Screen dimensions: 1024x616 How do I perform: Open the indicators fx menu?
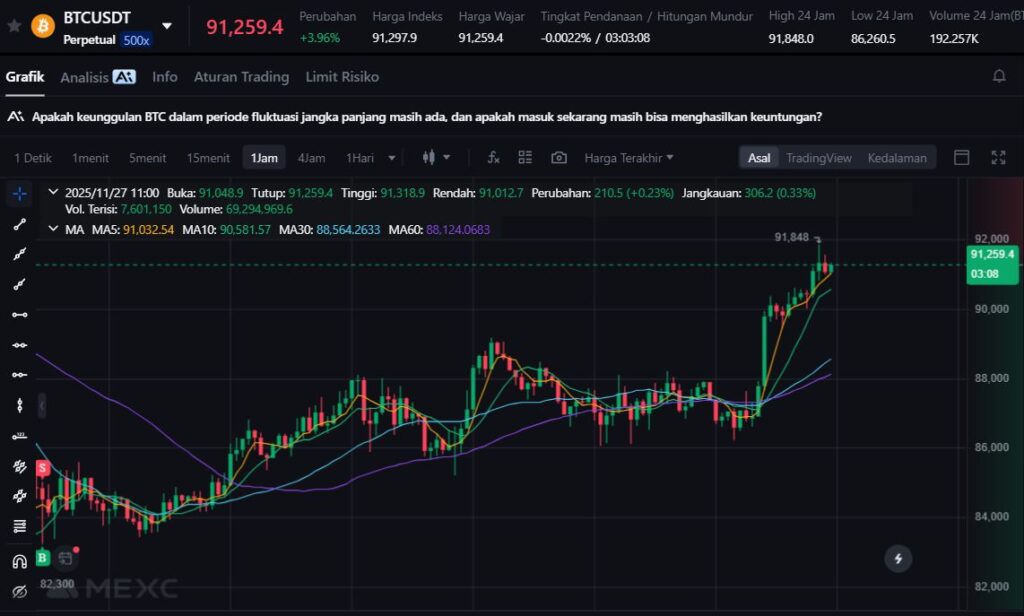pyautogui.click(x=493, y=158)
